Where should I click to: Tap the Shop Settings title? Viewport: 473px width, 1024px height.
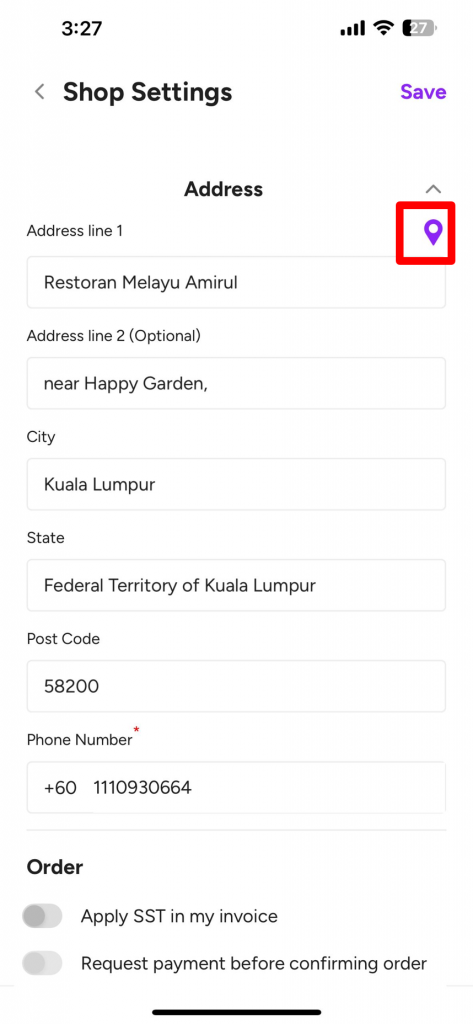[x=148, y=92]
